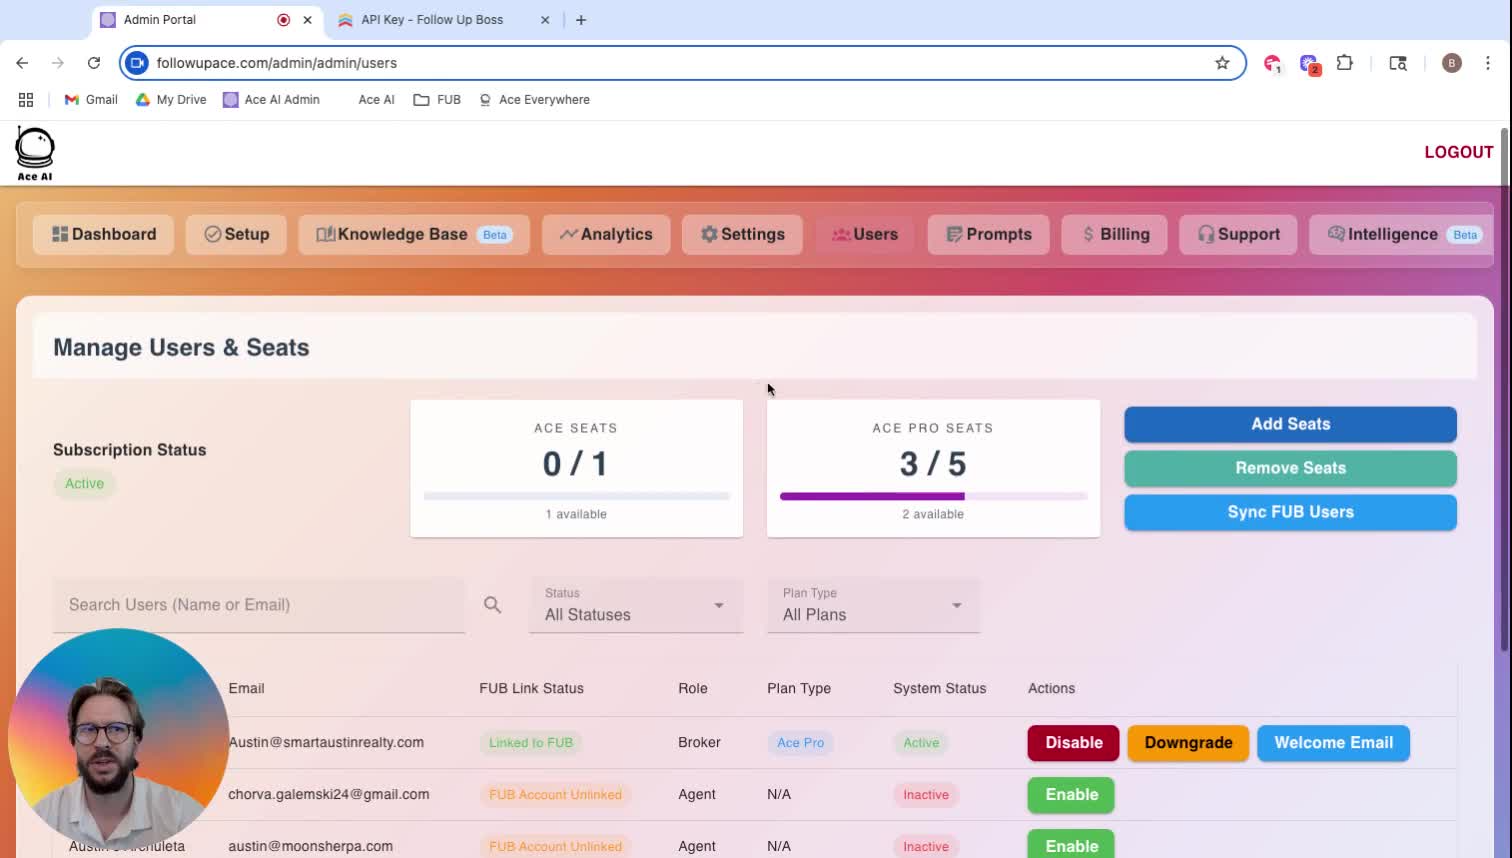Send Welcome Email to Austin@smartaustinrealty.com
The width and height of the screenshot is (1512, 858).
pos(1333,743)
